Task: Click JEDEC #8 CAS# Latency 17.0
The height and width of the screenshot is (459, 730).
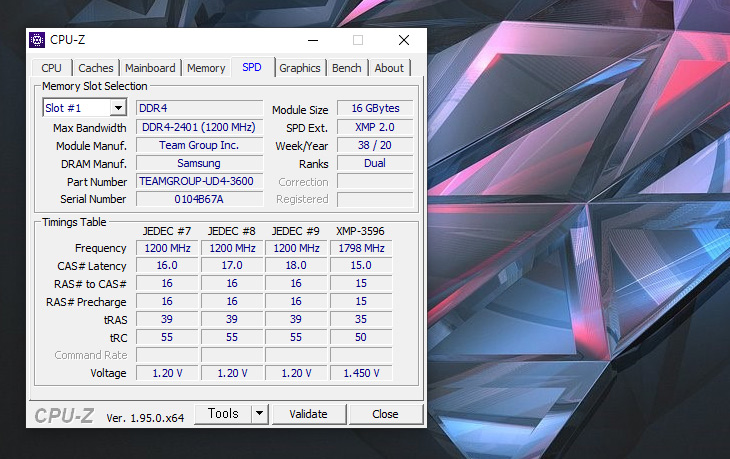Action: click(232, 265)
